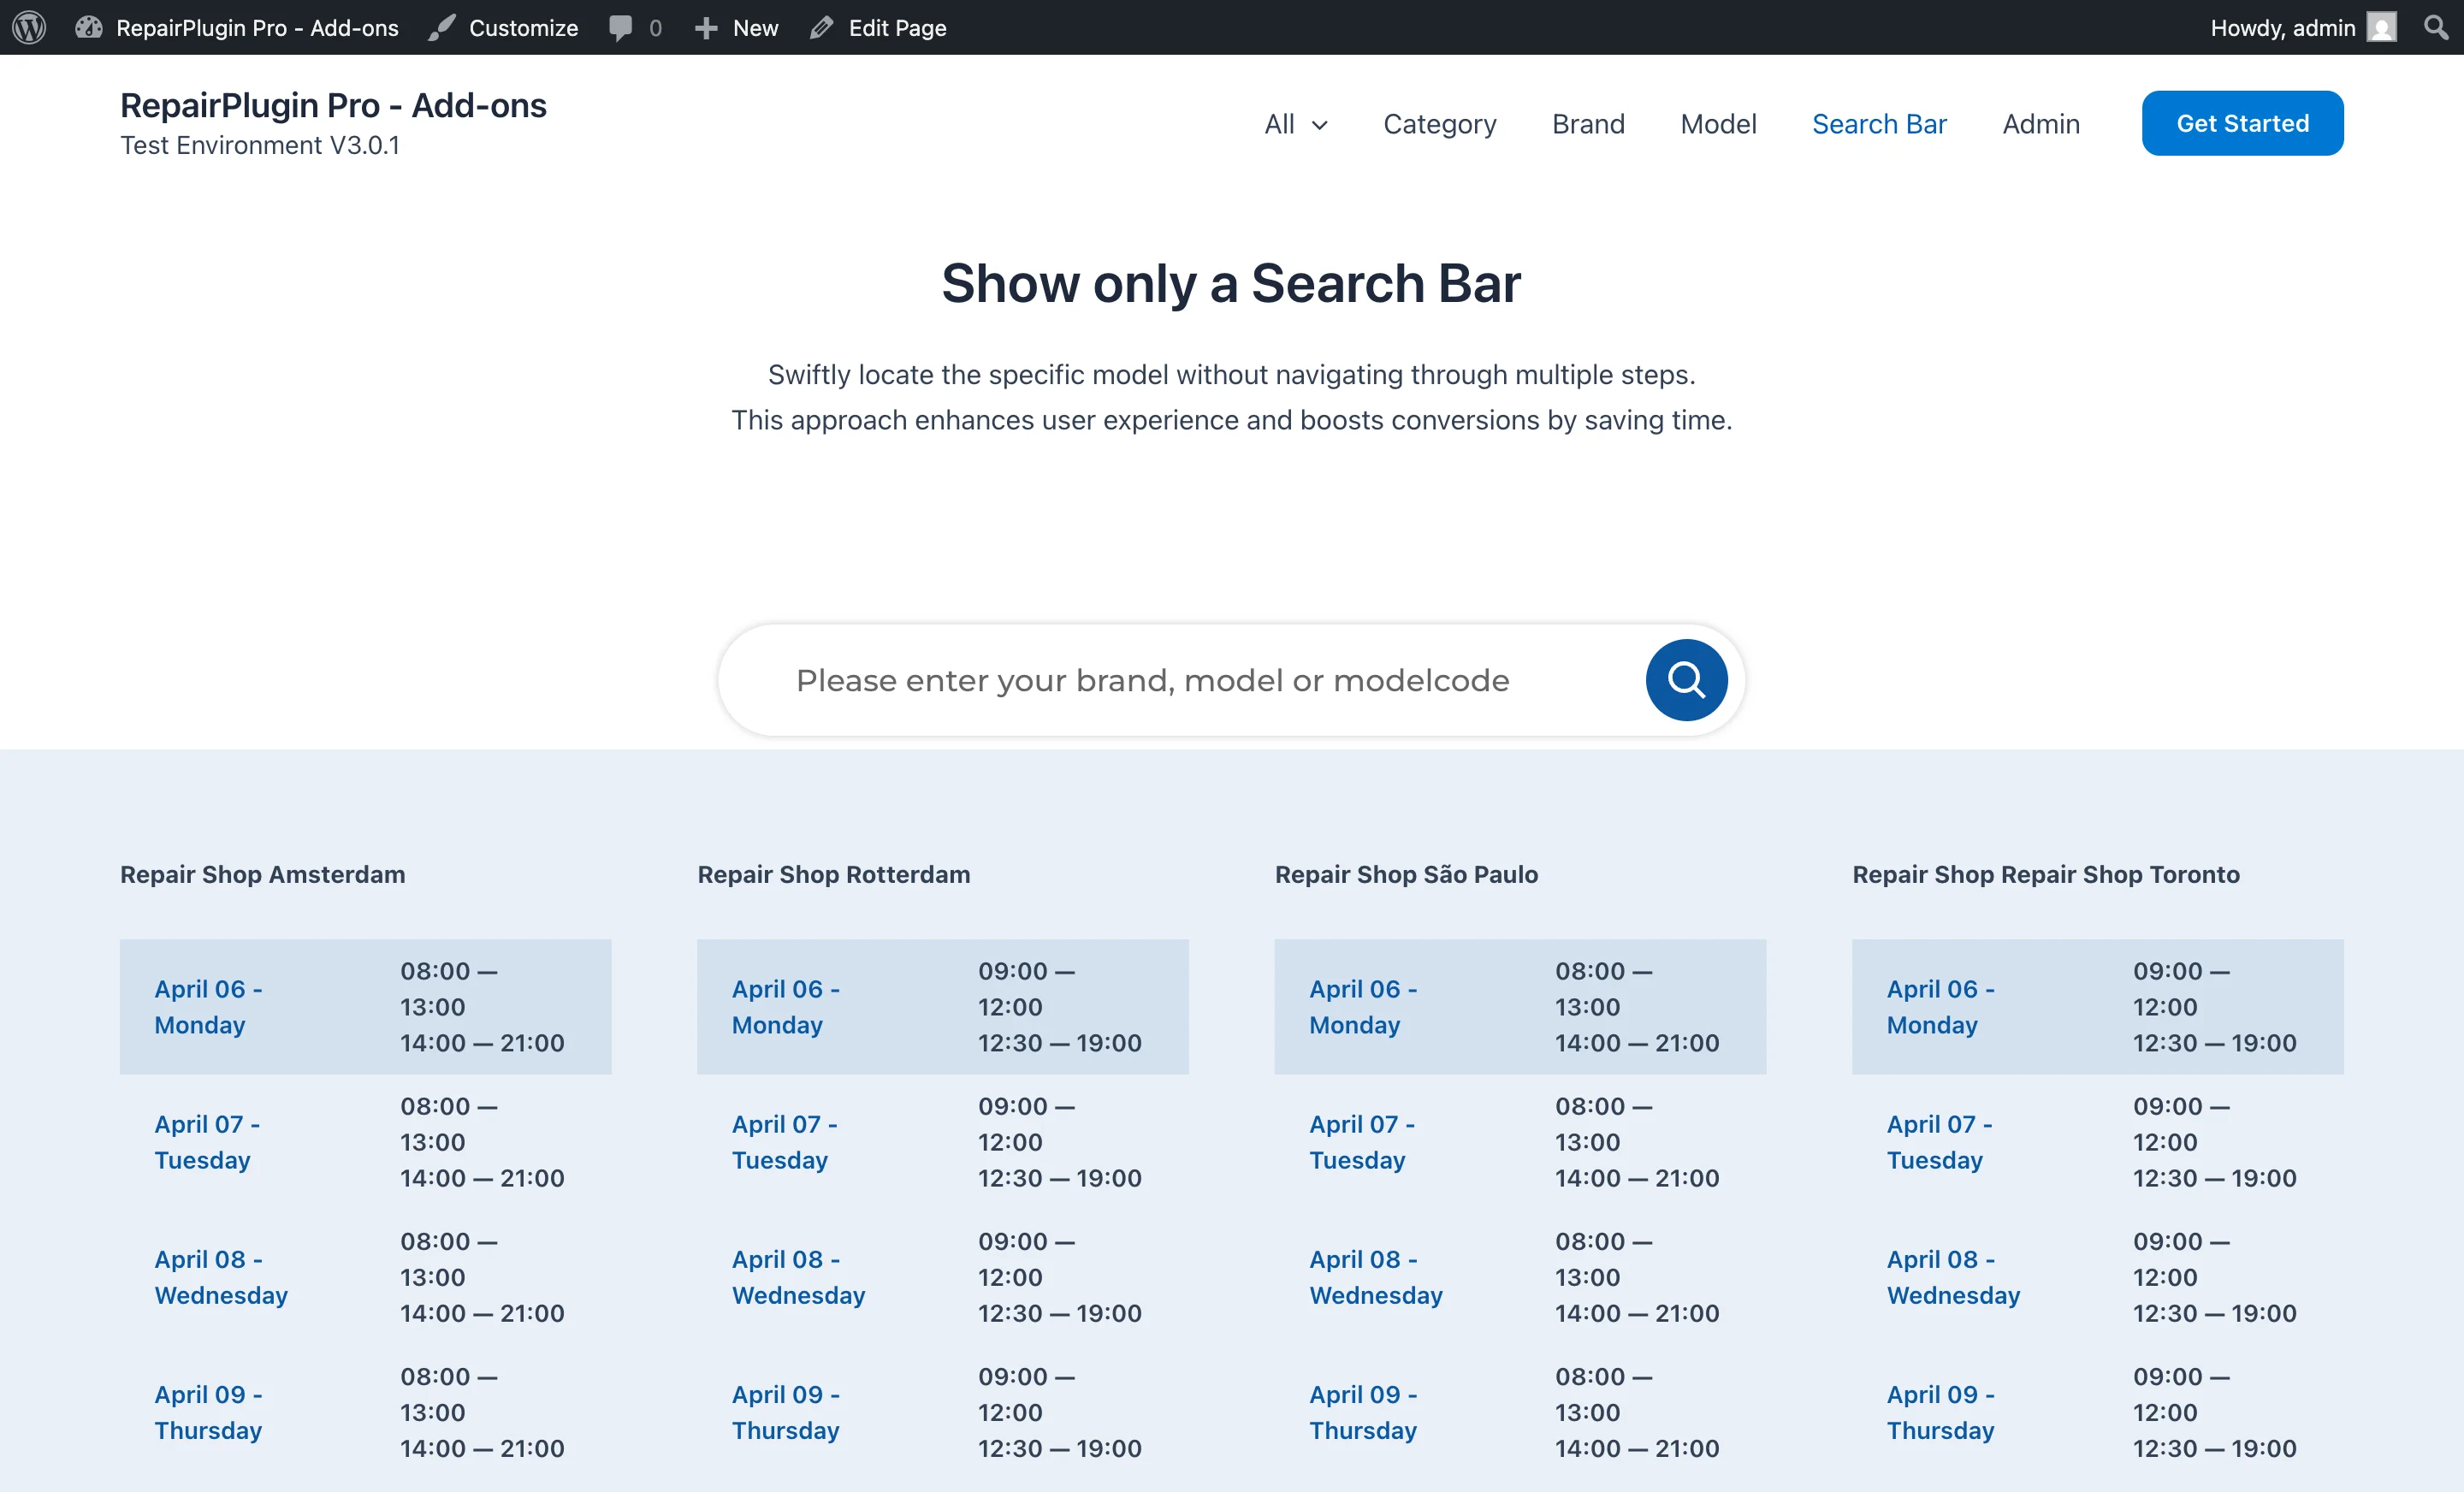The height and width of the screenshot is (1492, 2464).
Task: Click the brand or model search input field
Action: [x=1150, y=680]
